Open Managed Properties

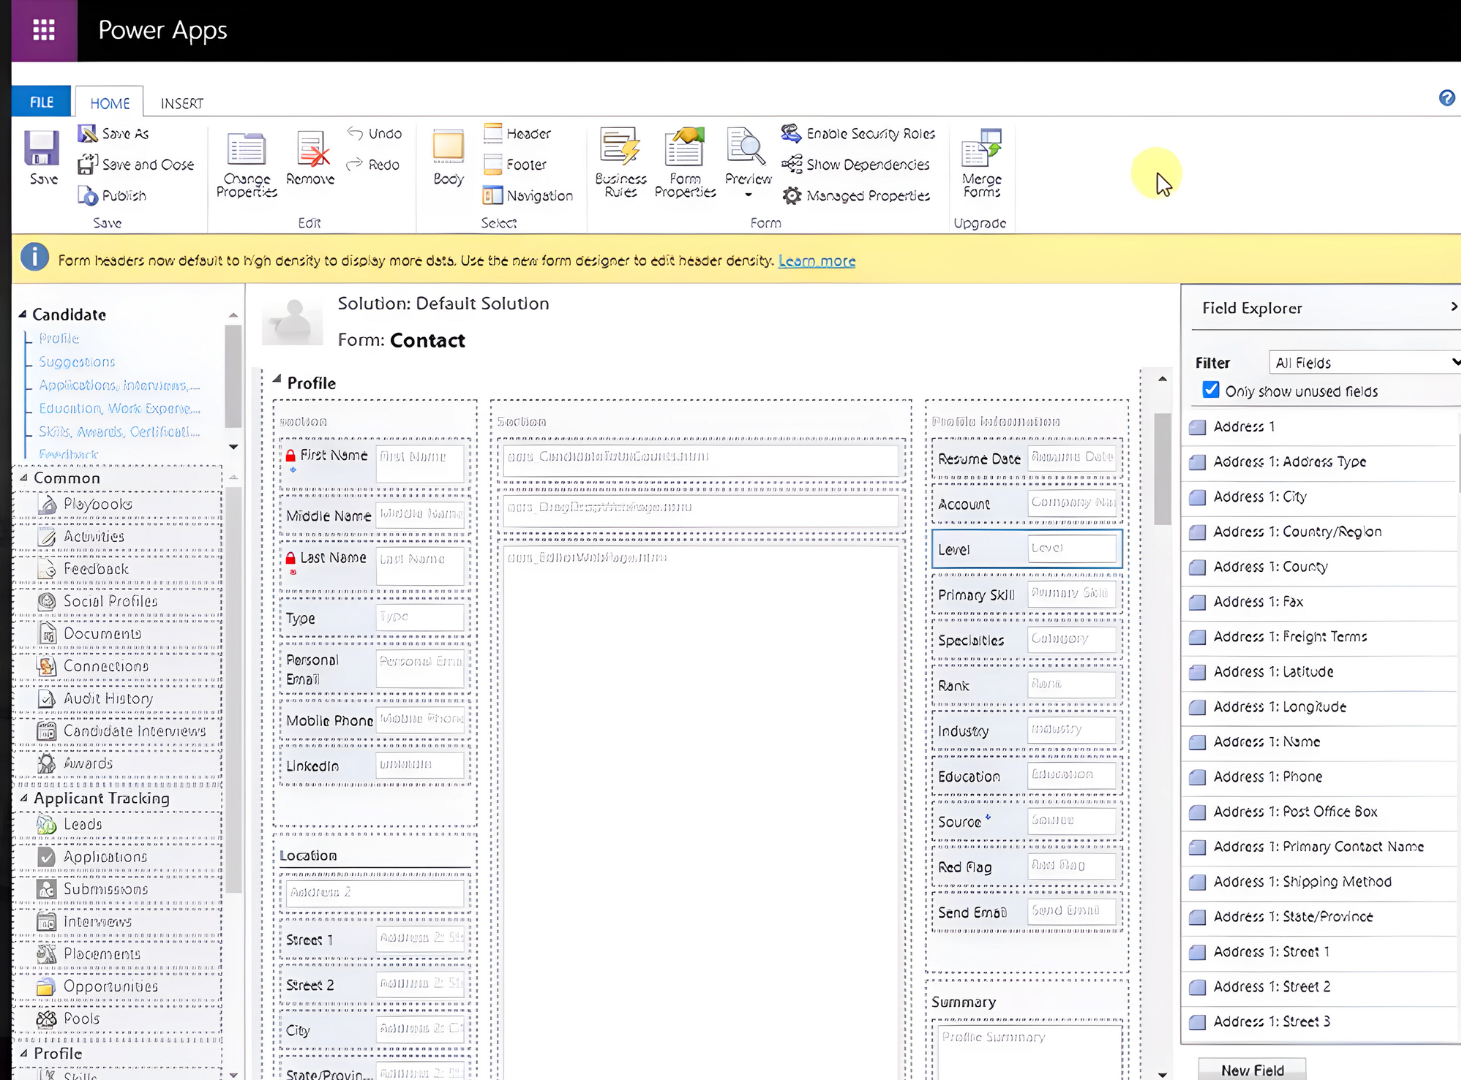(856, 195)
